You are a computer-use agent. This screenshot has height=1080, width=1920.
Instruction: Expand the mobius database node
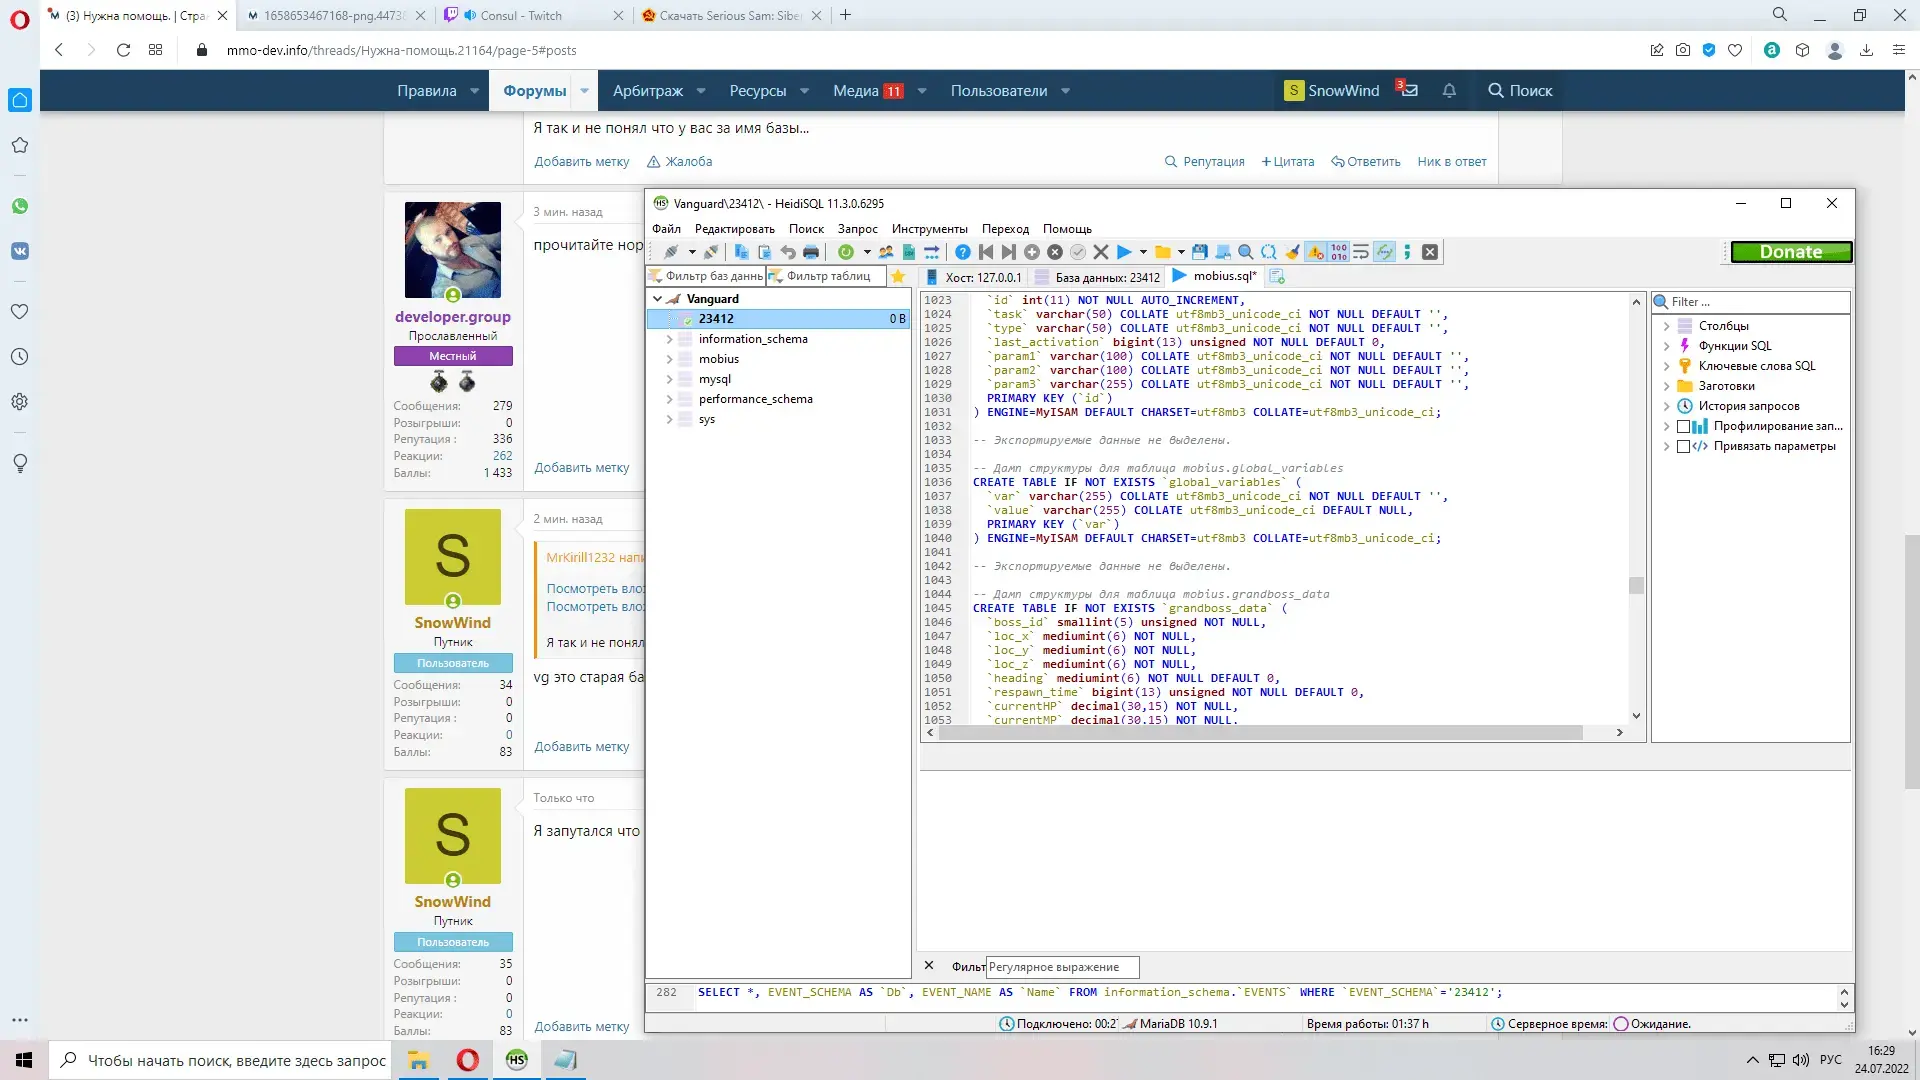[x=669, y=359]
